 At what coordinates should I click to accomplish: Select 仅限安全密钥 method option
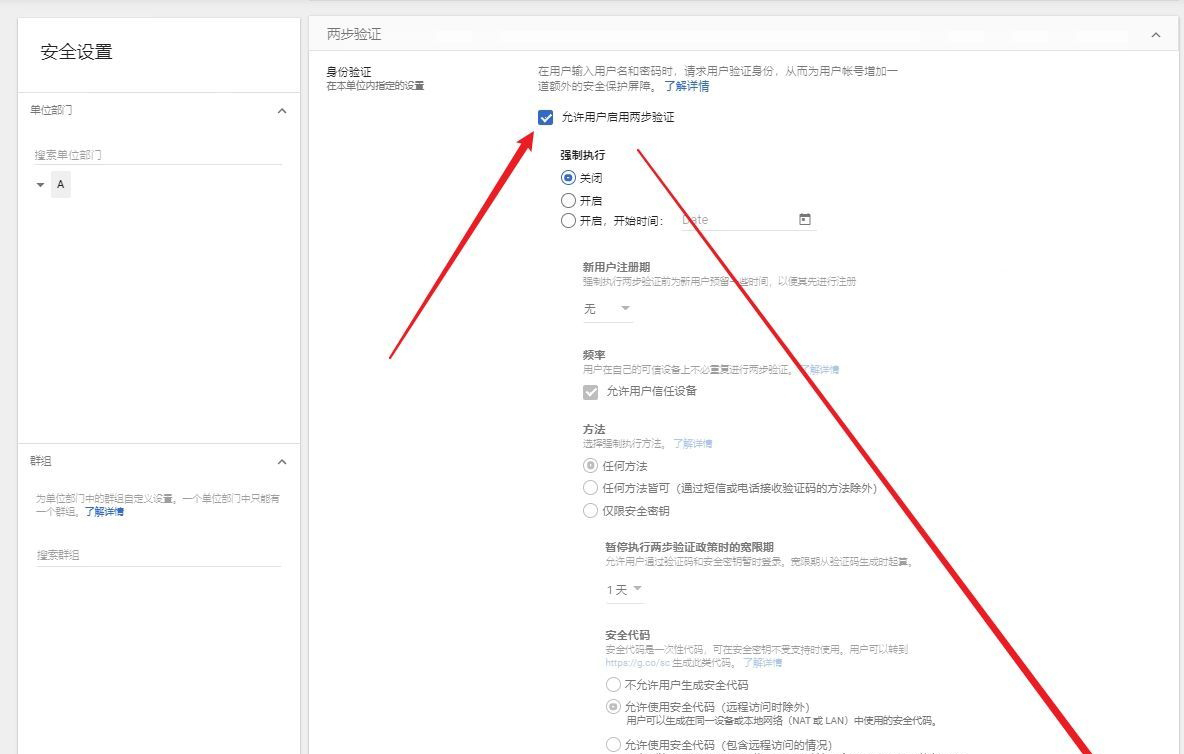click(x=590, y=511)
